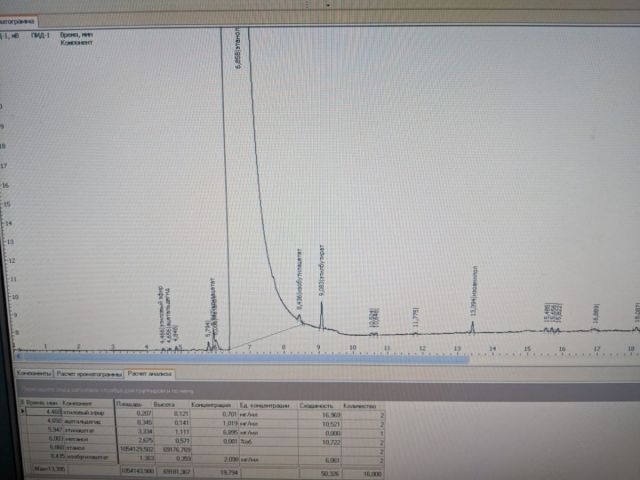The height and width of the screenshot is (480, 640).
Task: Switch to the Компоненты tab
Action: [32, 373]
